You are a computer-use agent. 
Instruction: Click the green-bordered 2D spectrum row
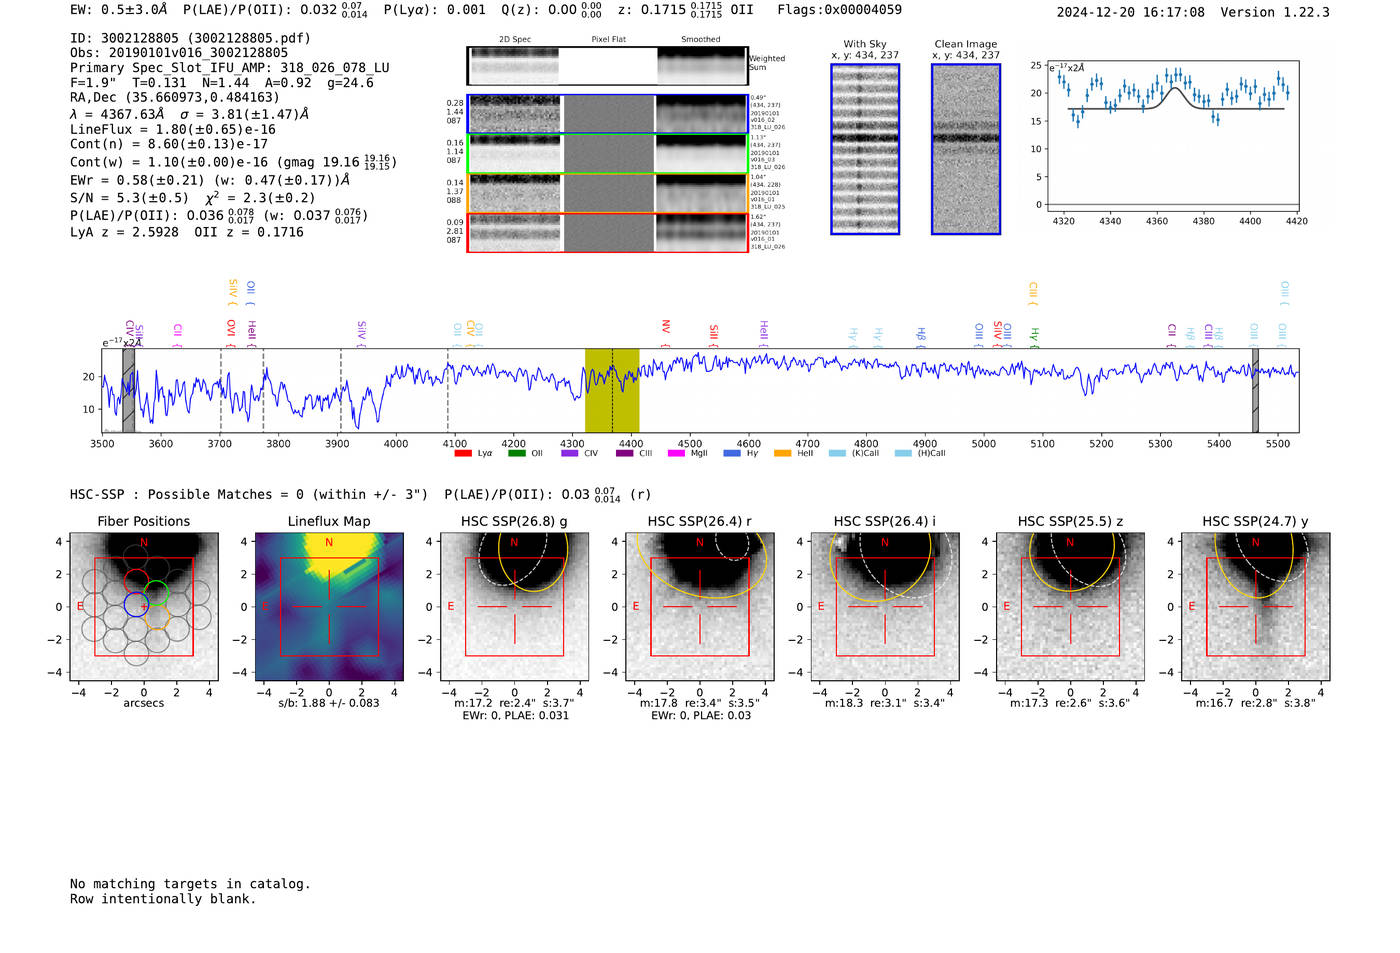click(x=607, y=154)
